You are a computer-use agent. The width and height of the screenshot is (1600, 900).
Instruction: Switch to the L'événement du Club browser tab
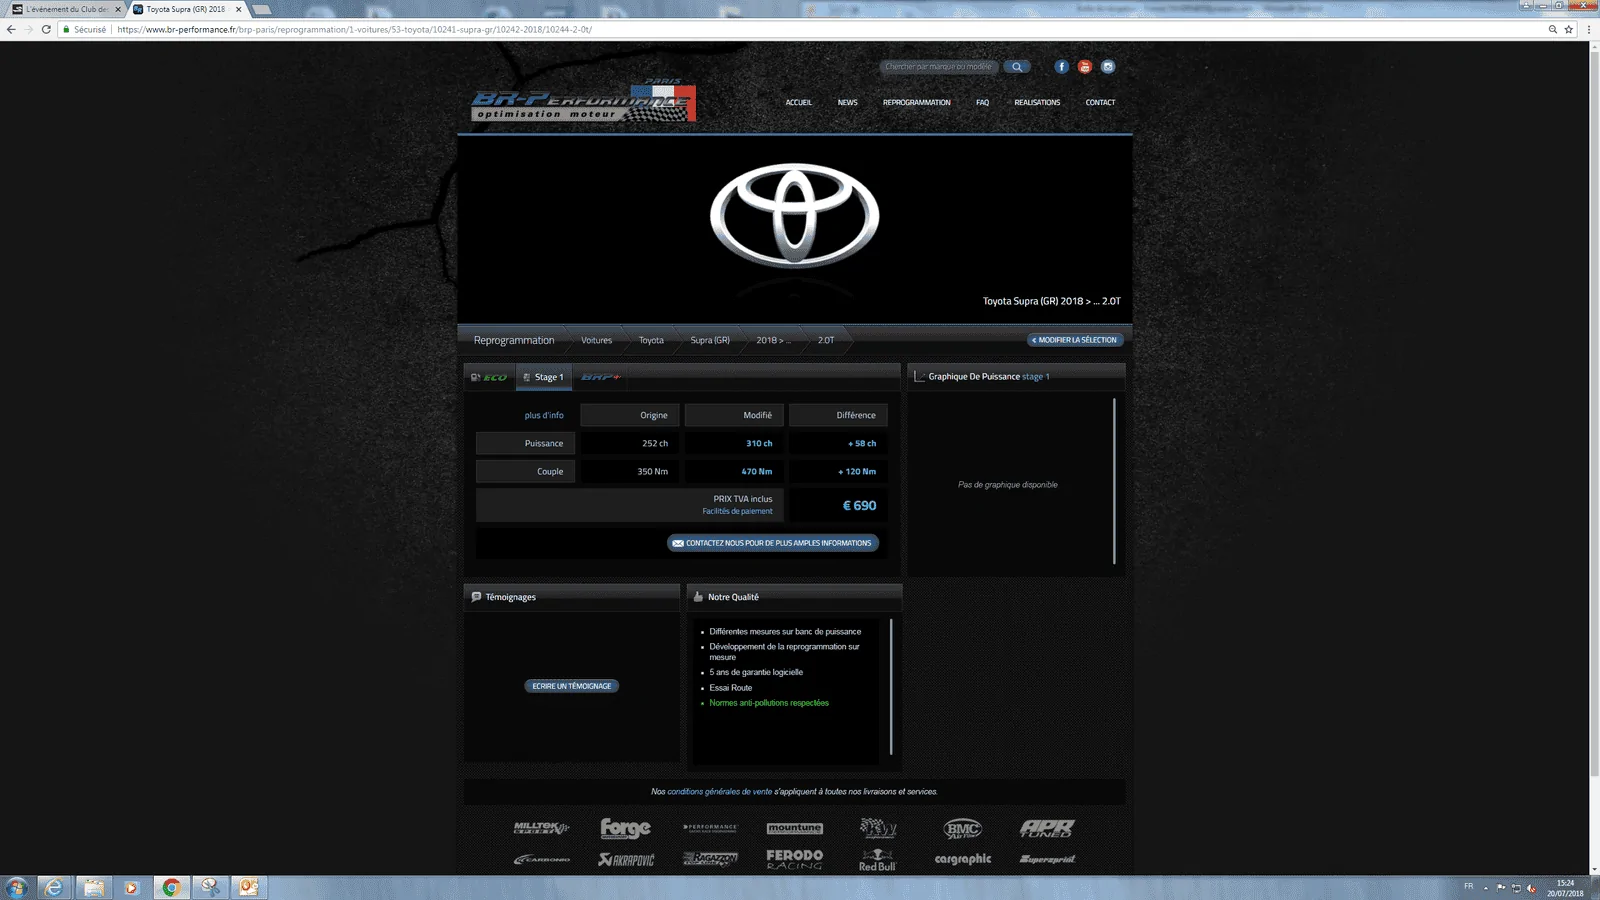(x=65, y=9)
